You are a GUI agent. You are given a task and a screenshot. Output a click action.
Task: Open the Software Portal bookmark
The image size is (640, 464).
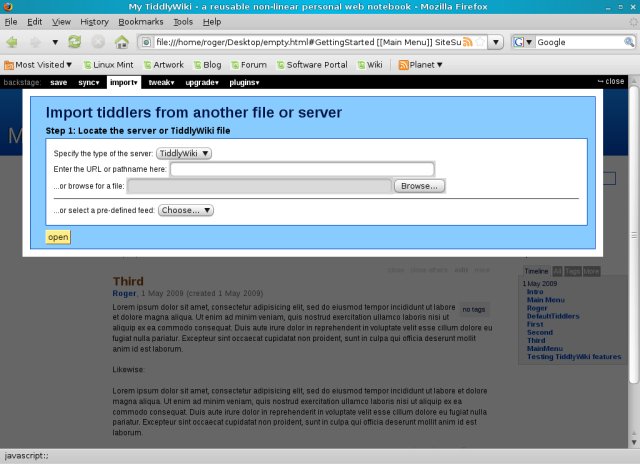[310, 64]
